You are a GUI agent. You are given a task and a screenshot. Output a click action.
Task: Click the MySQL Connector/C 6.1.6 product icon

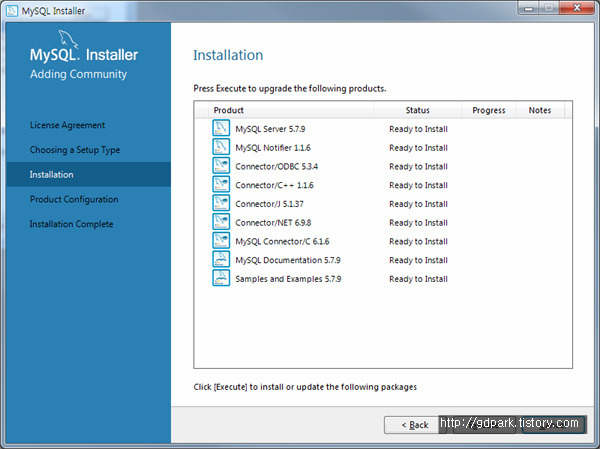click(x=221, y=240)
